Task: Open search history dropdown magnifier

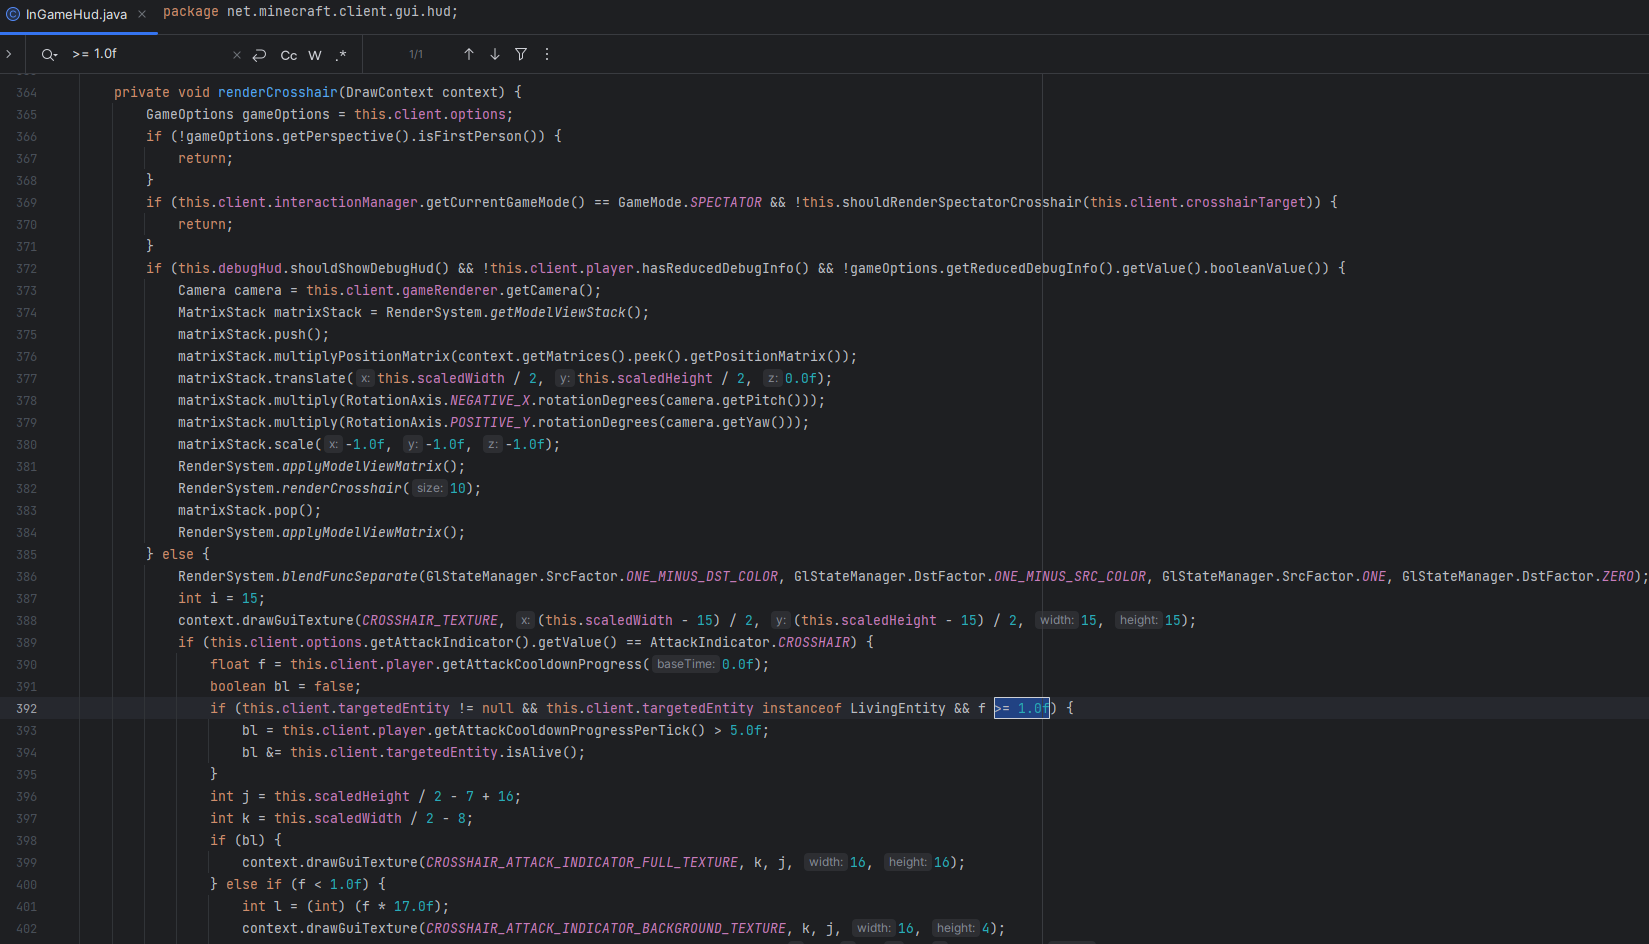Action: [x=48, y=55]
